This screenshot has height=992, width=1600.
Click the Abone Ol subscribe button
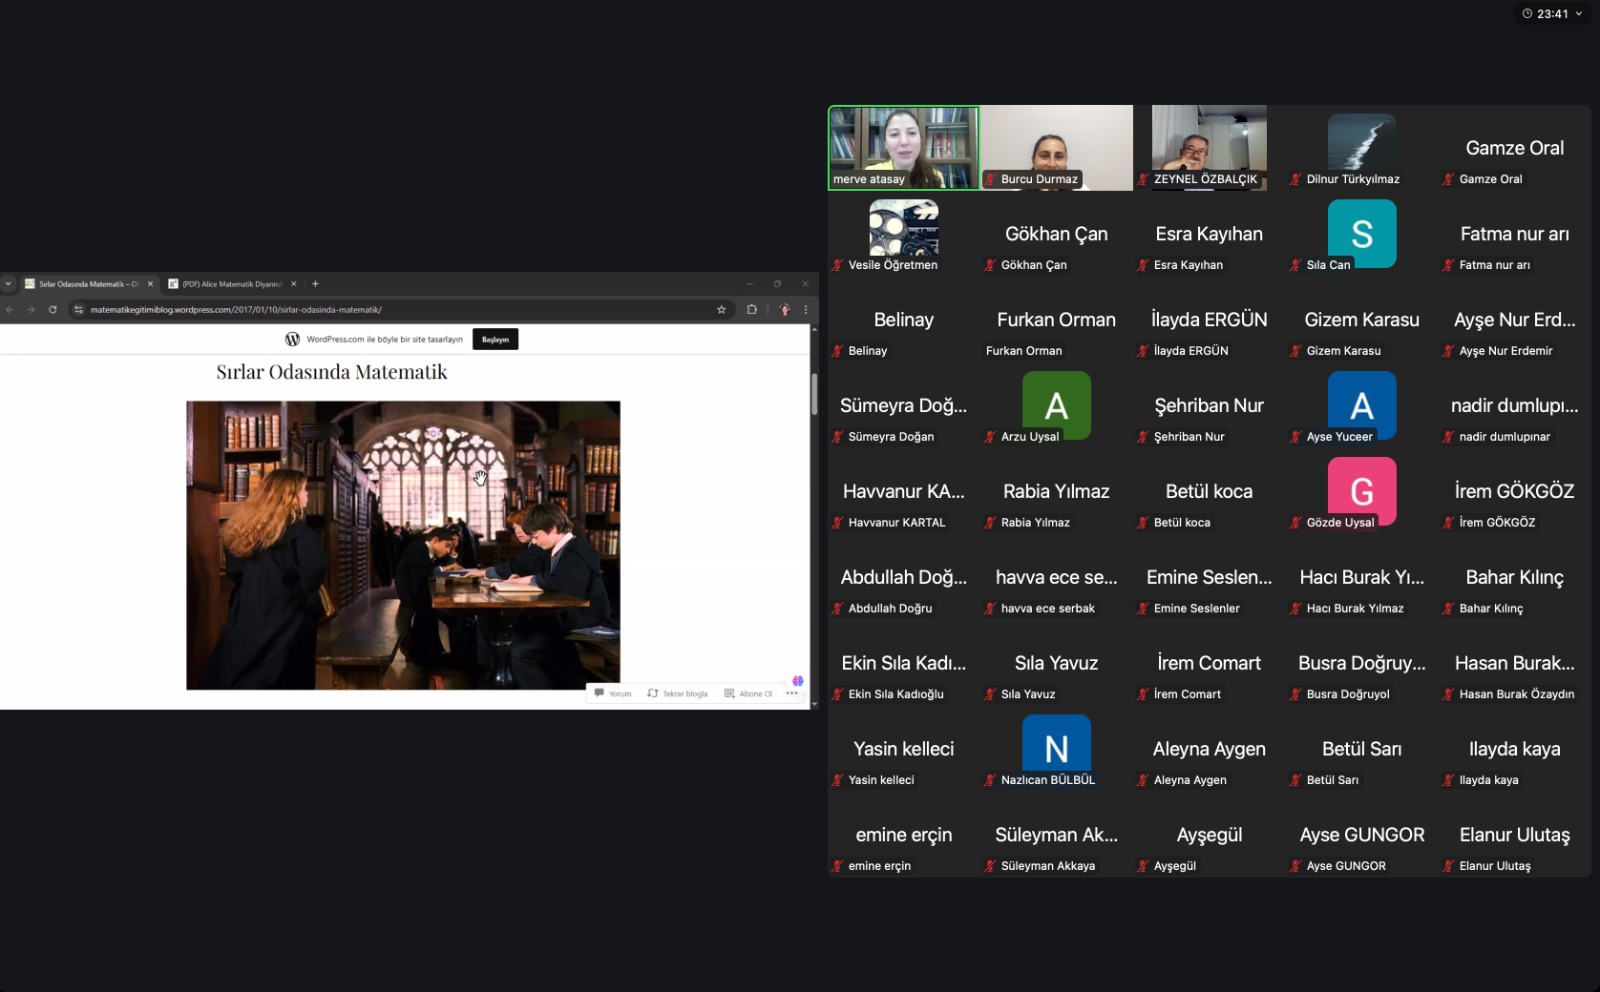(x=749, y=693)
